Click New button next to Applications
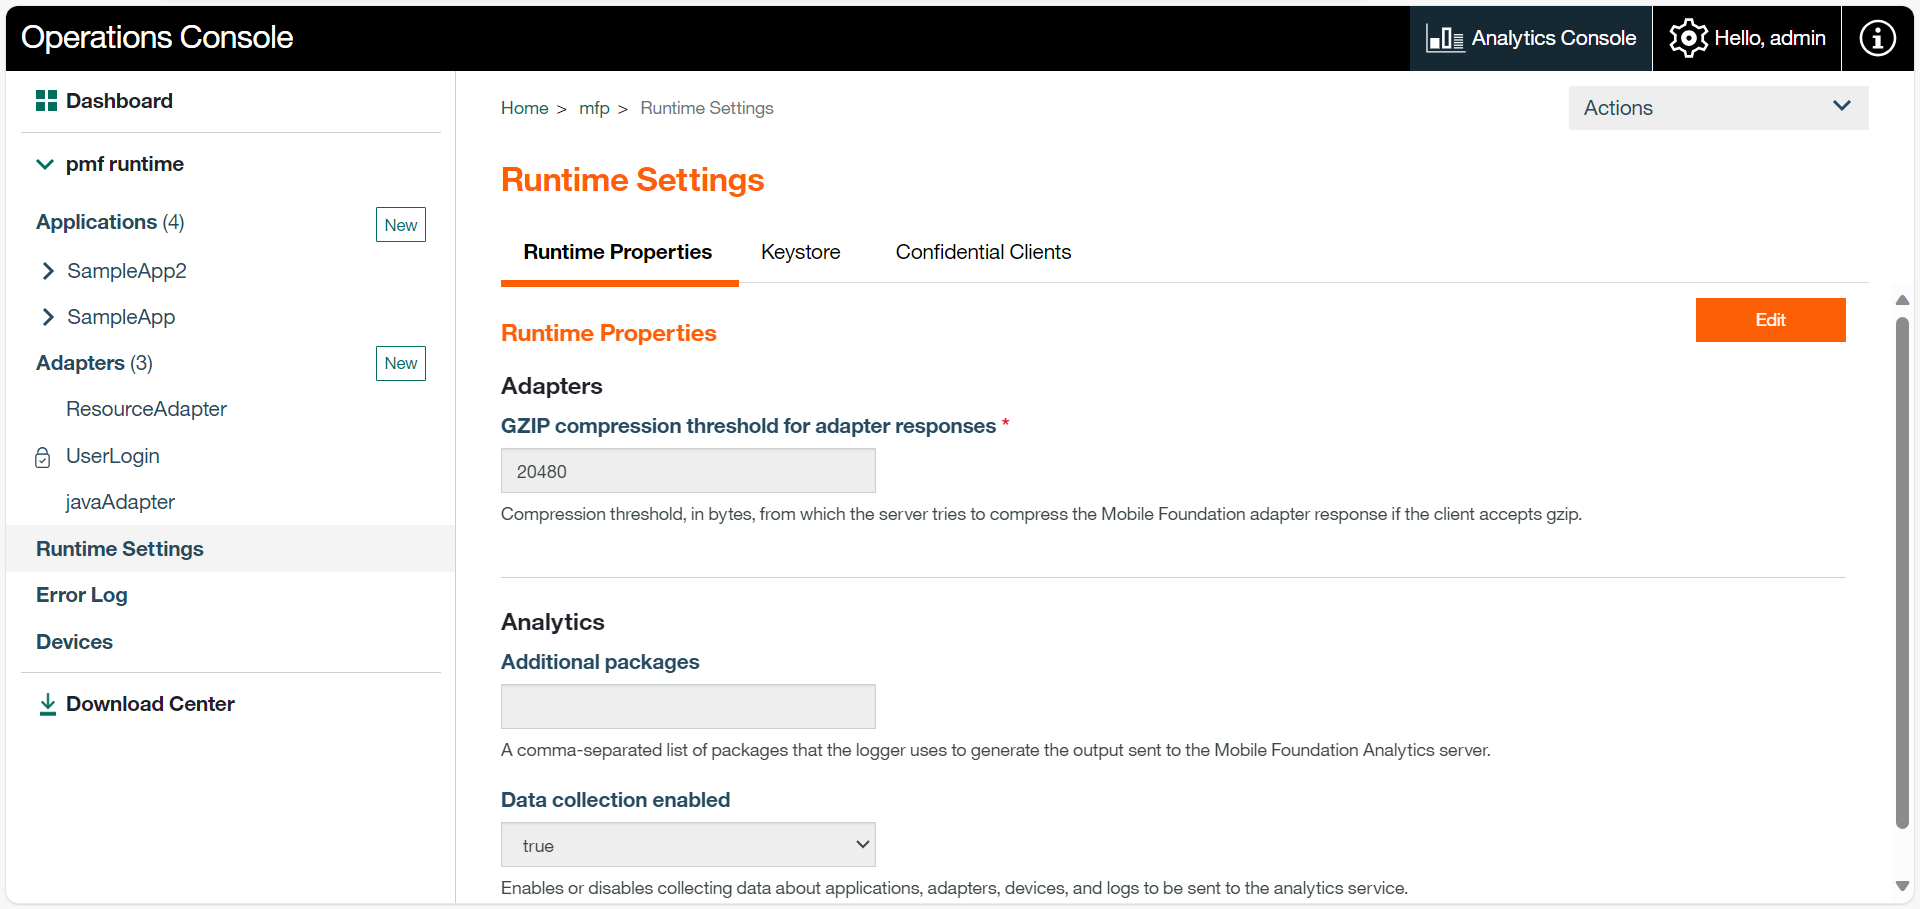 click(x=400, y=225)
